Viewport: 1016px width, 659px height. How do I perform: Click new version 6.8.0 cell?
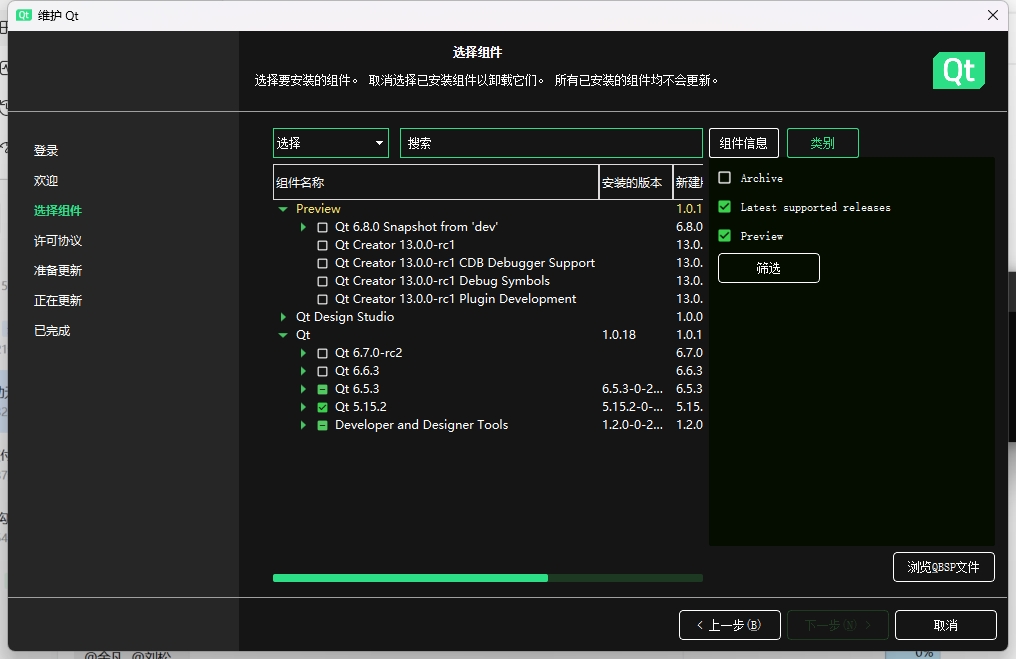[689, 227]
